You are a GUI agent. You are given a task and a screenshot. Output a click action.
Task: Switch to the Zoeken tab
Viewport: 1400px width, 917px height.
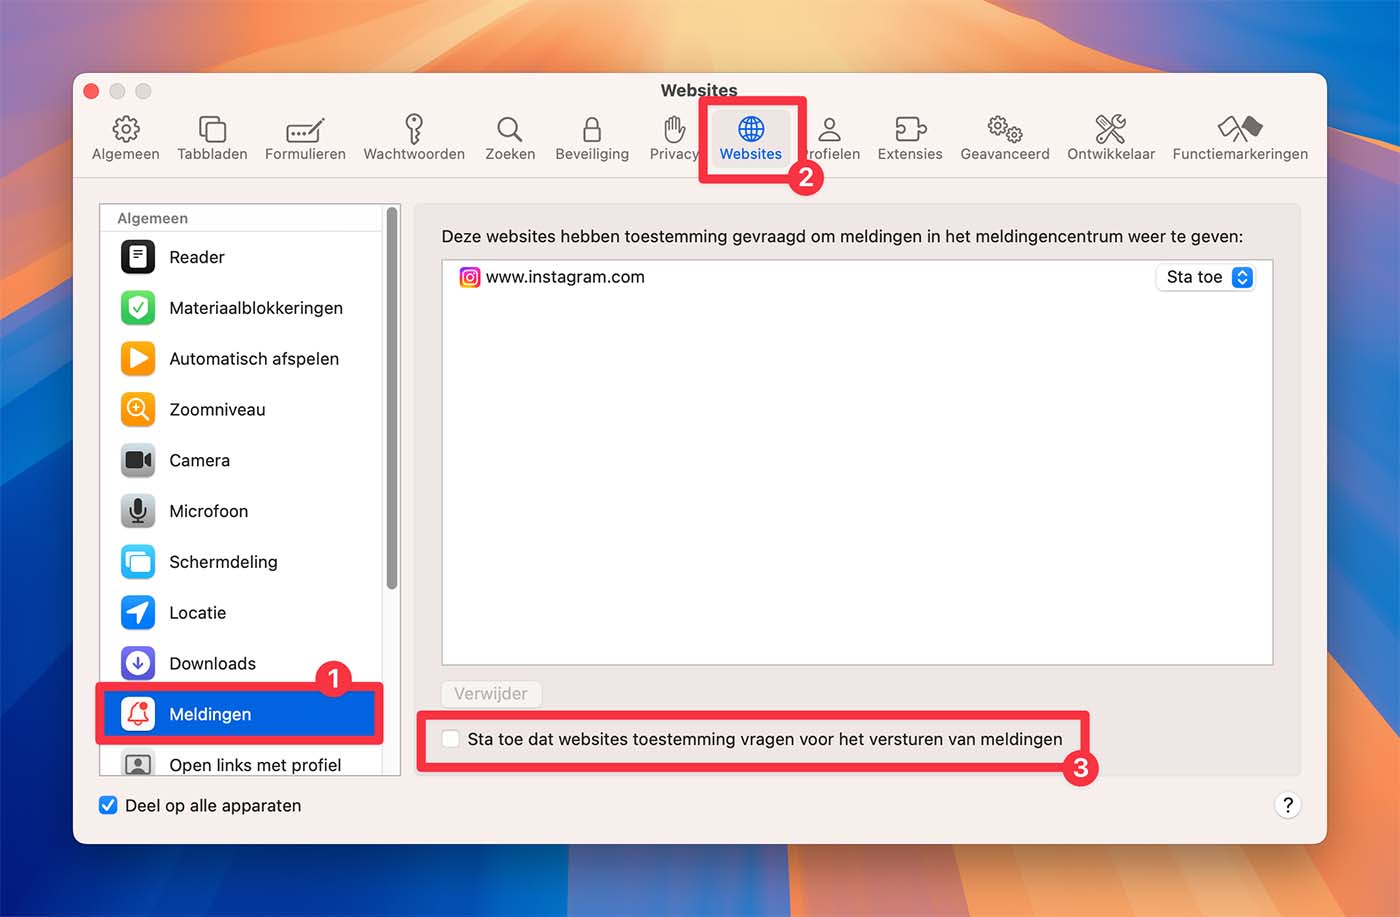click(x=510, y=138)
